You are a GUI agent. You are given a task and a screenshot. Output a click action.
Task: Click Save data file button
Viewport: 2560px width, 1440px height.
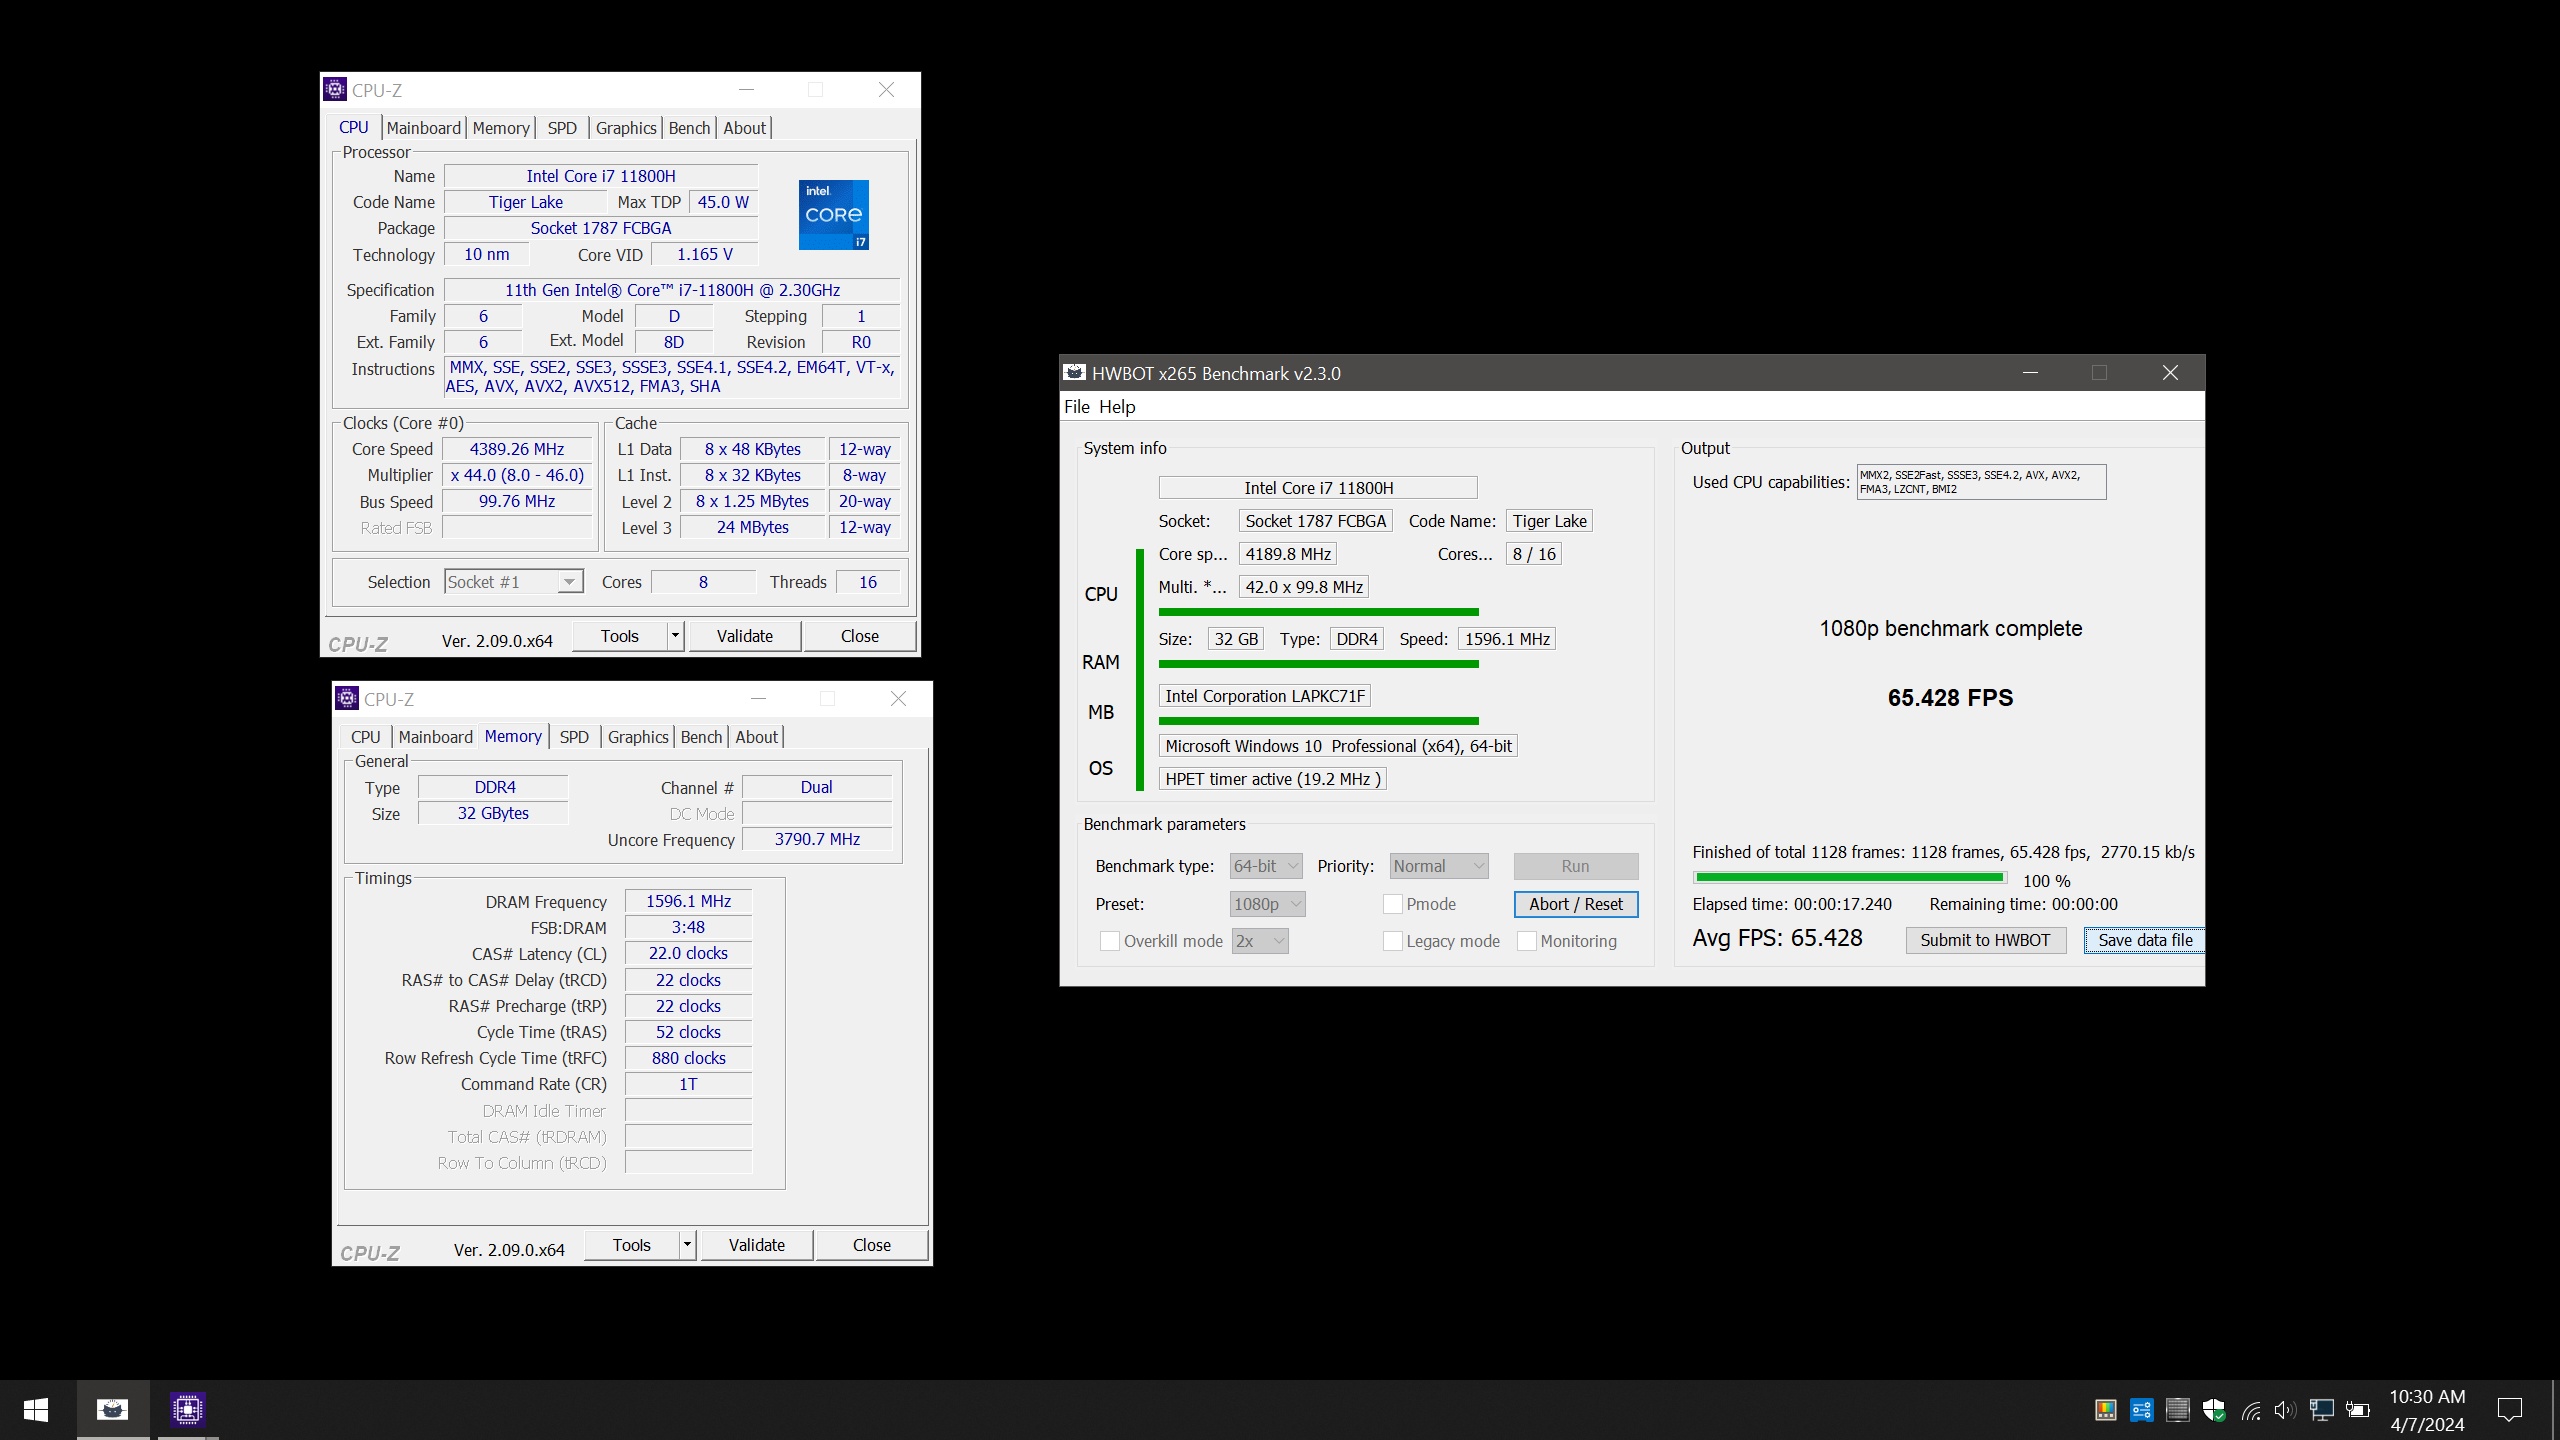2145,940
